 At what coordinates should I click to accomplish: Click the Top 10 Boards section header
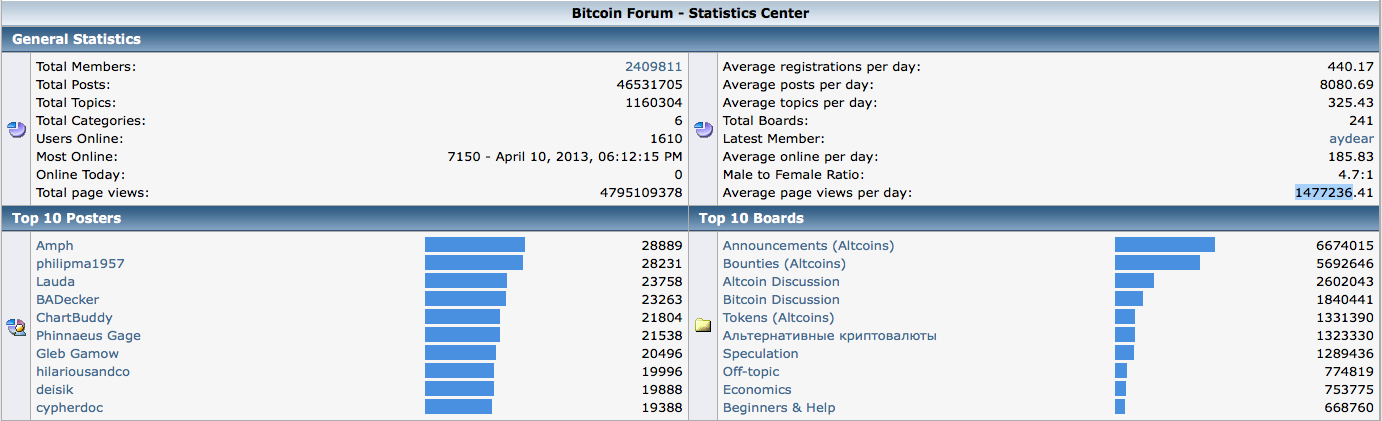pyautogui.click(x=751, y=218)
